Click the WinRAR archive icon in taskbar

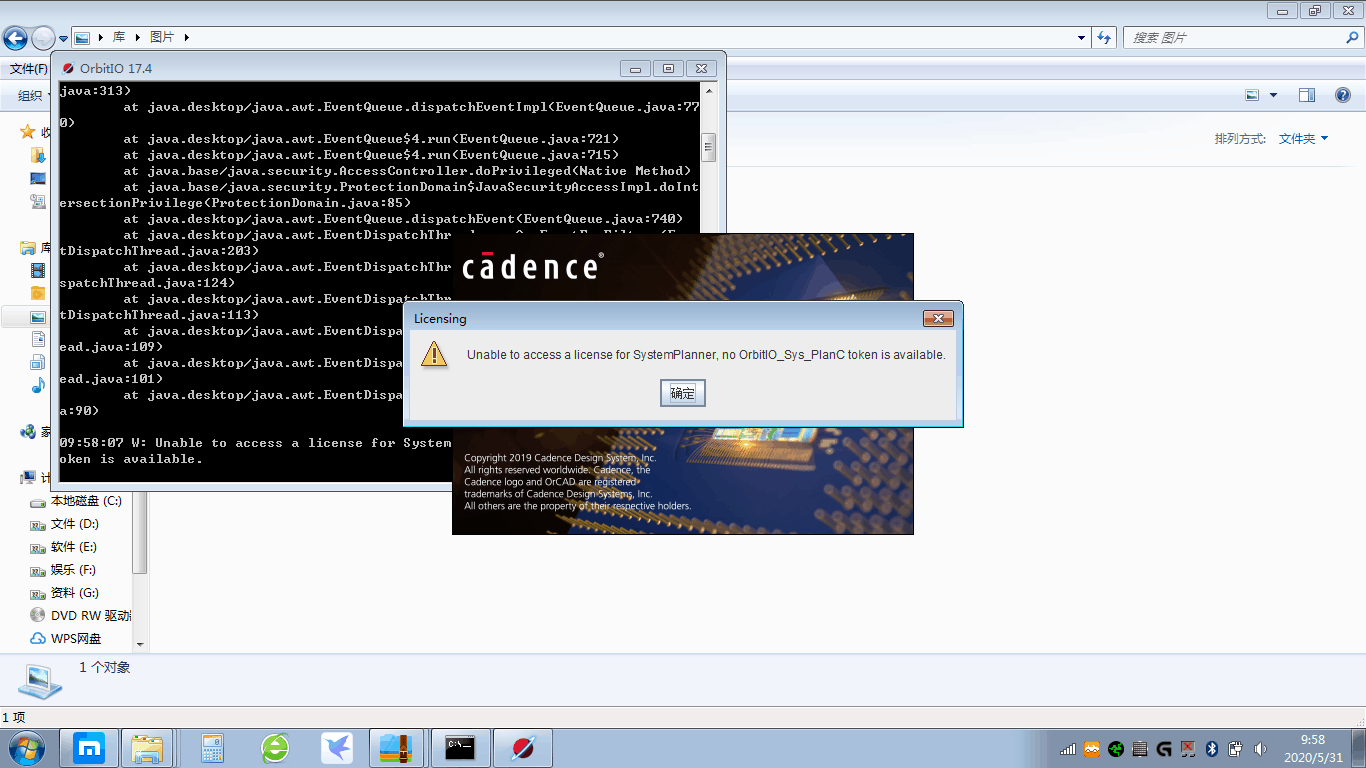397,748
